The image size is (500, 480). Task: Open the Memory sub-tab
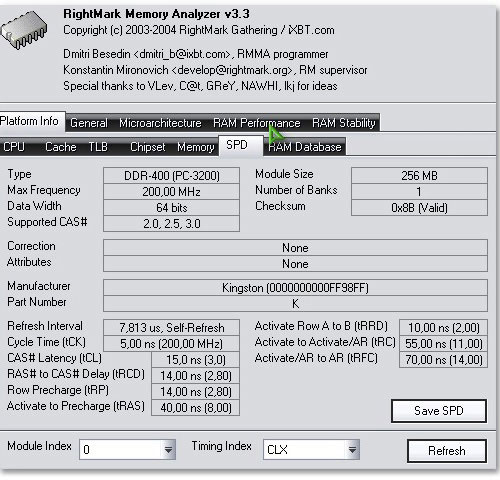196,147
